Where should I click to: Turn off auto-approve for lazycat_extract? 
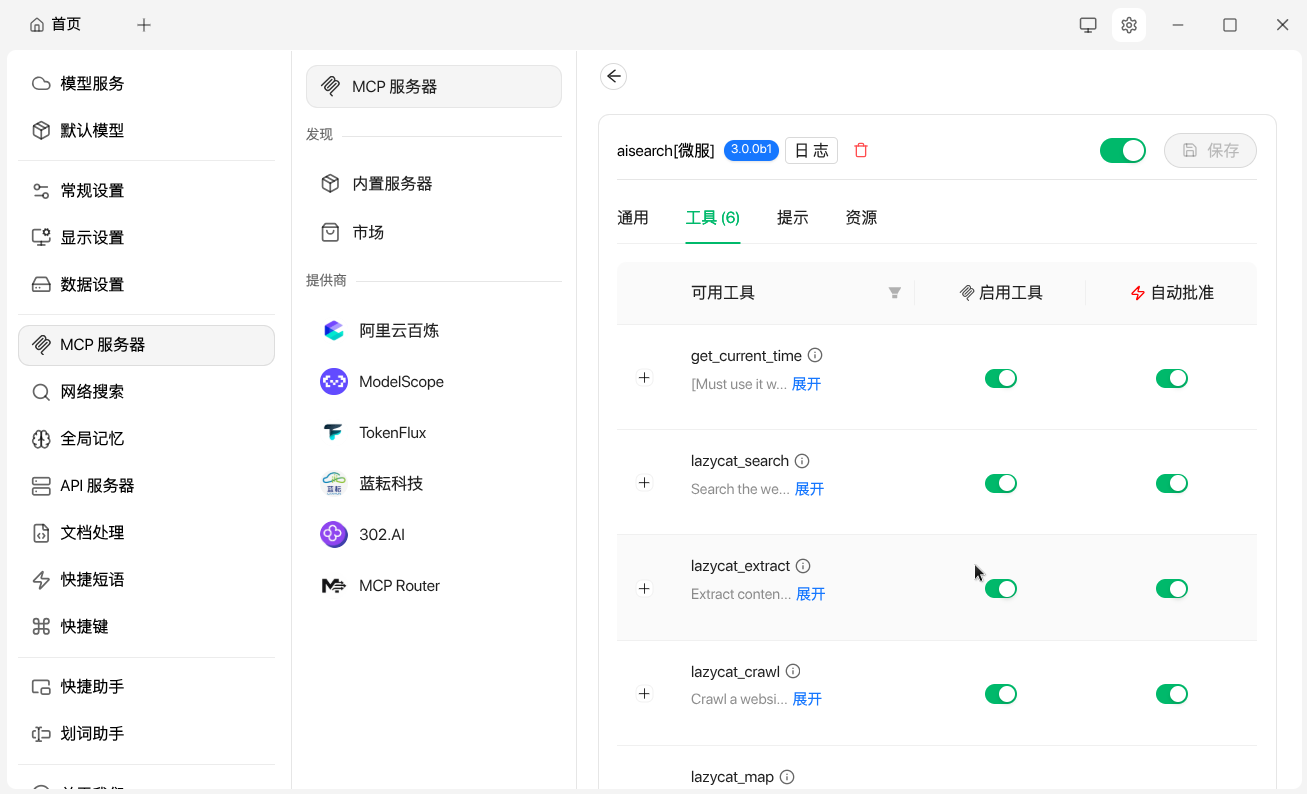point(1171,589)
